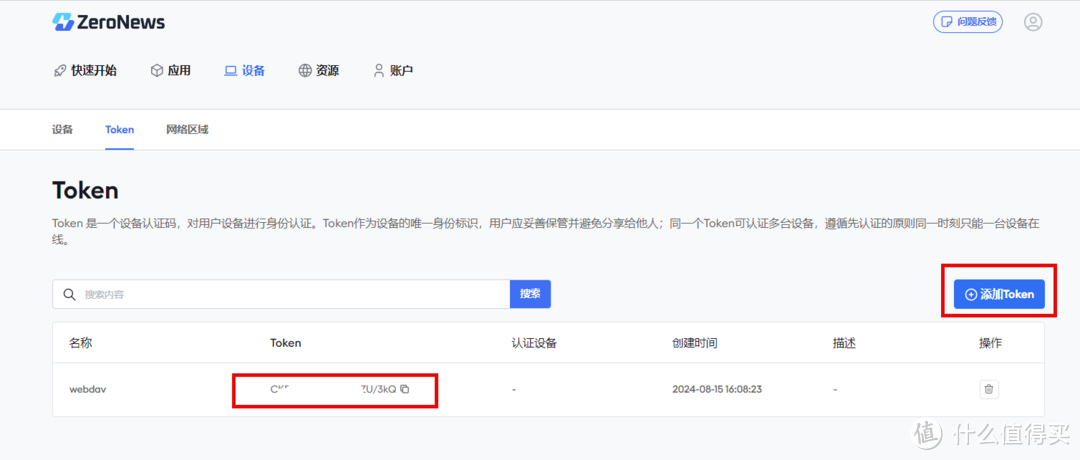Switch to the 网络区域 sub-tab
This screenshot has height=460, width=1080.
[187, 130]
